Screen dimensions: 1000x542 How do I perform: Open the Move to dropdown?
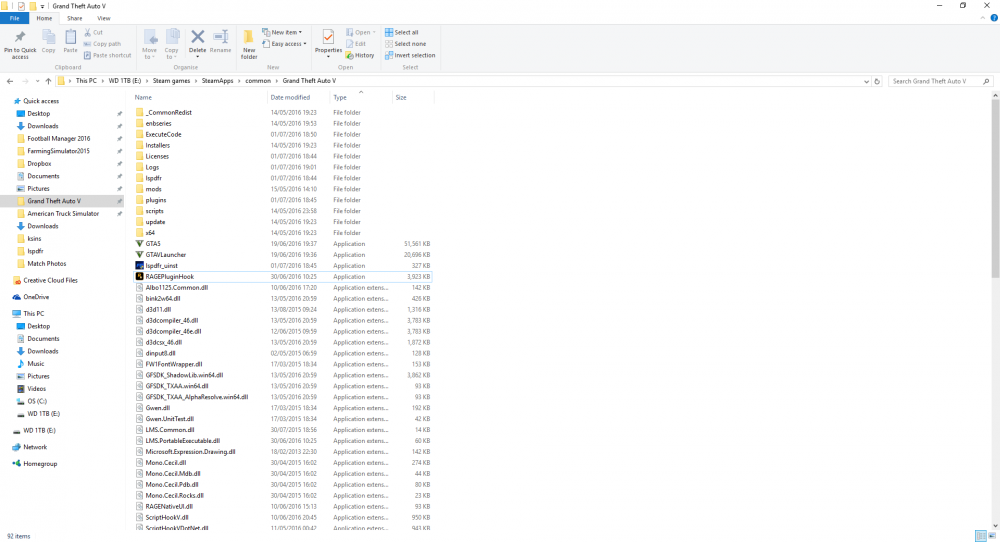[x=149, y=44]
